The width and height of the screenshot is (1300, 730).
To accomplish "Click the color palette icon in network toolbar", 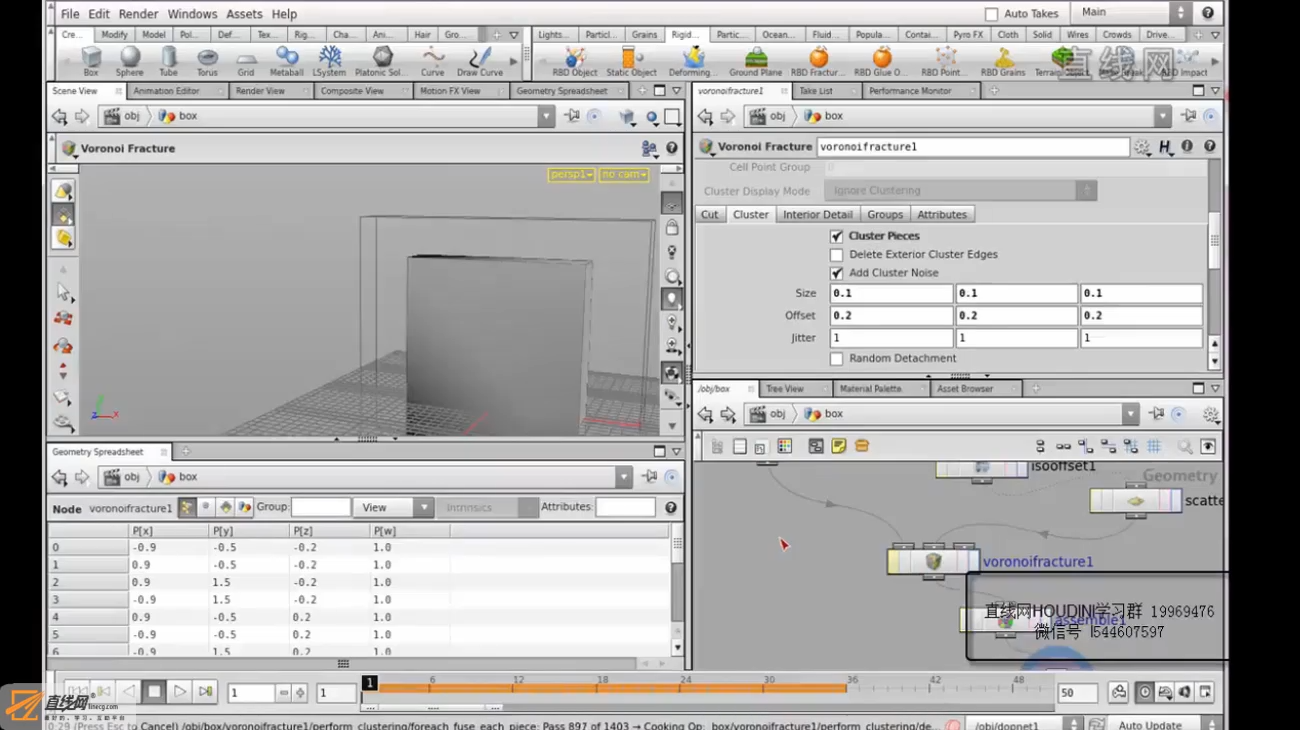I will (x=784, y=446).
